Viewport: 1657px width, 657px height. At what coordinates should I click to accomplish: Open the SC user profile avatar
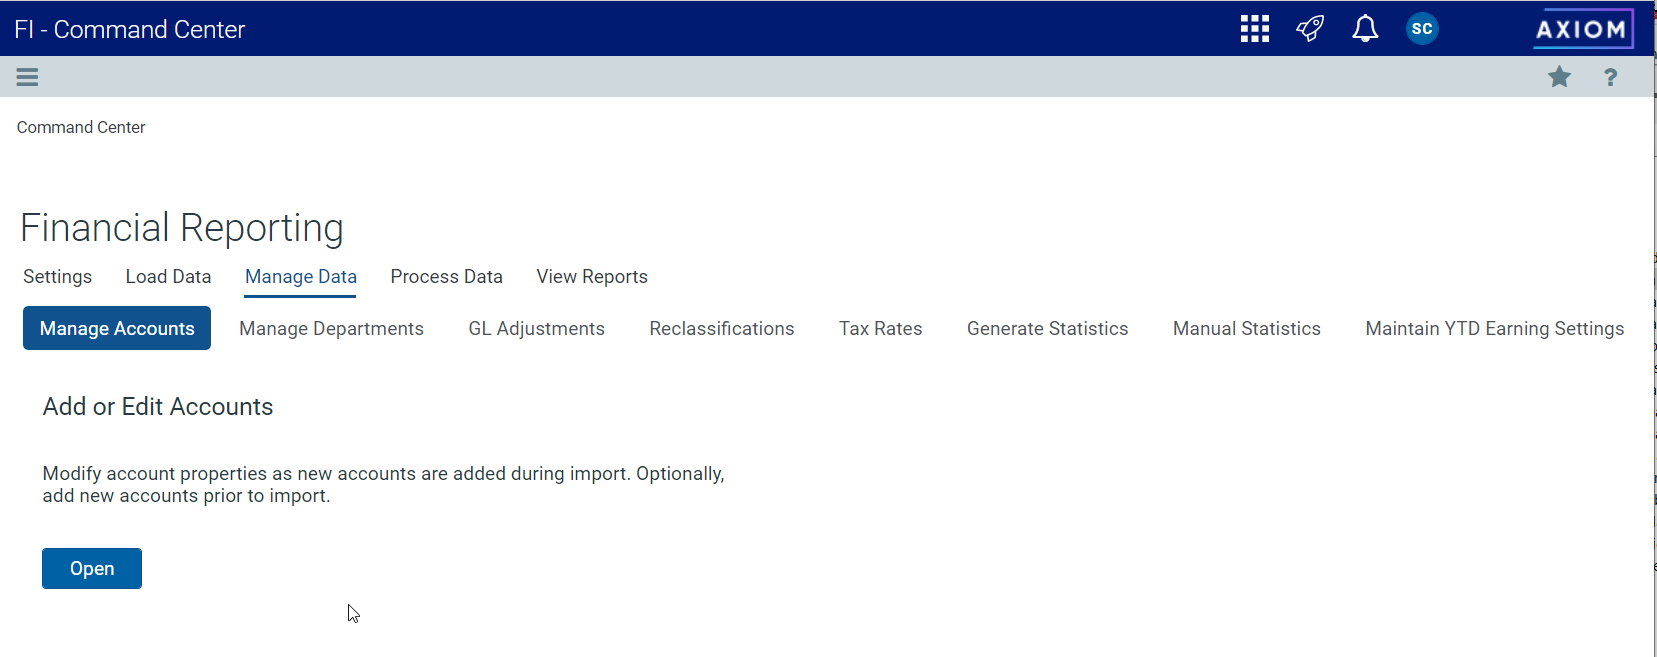pos(1422,28)
